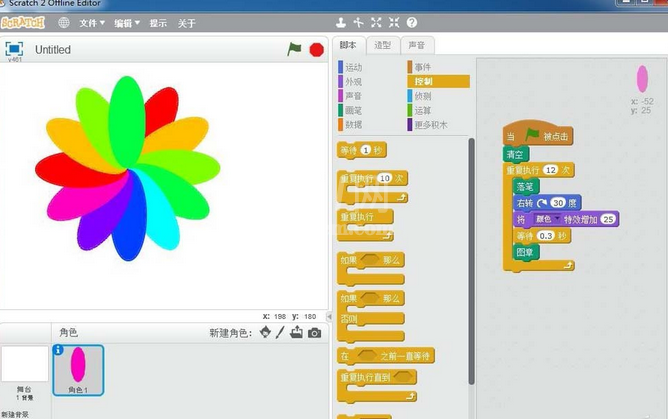The height and width of the screenshot is (419, 668).
Task: Select the 运算 block category
Action: coord(420,110)
